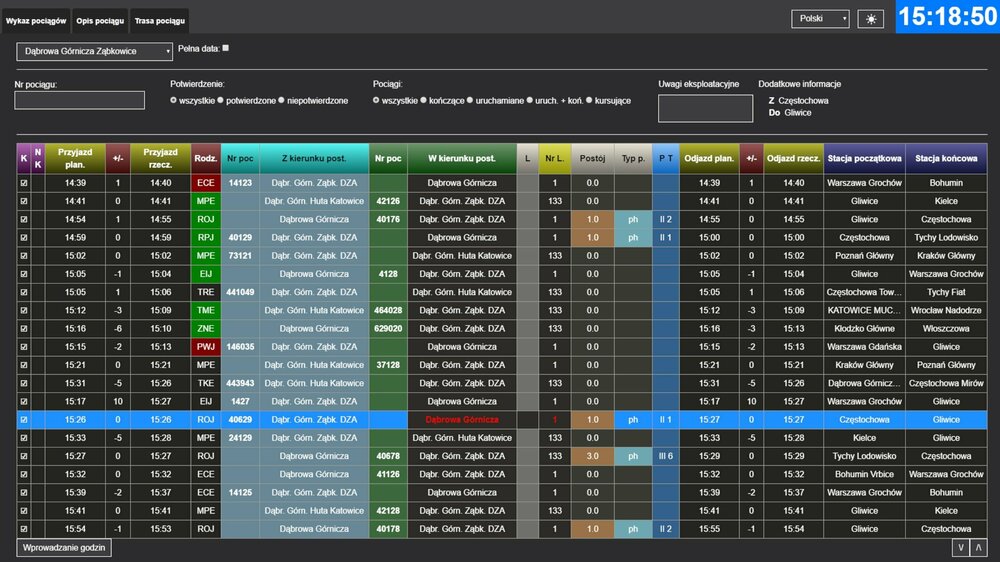Open the Dąbrowa Górnicza Ząbkowice station dropdown
The image size is (1000, 562).
(x=95, y=51)
